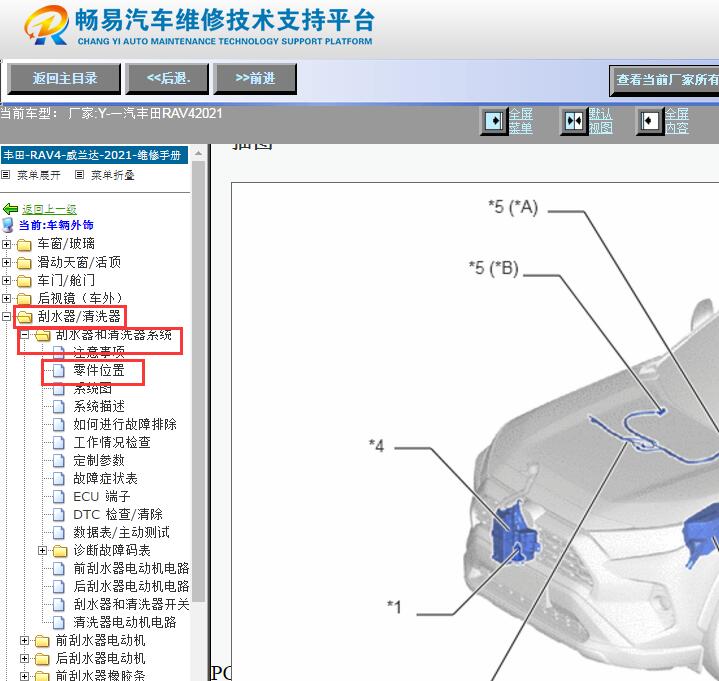Follow the 返回上一级 link
This screenshot has width=719, height=681.
(x=49, y=209)
